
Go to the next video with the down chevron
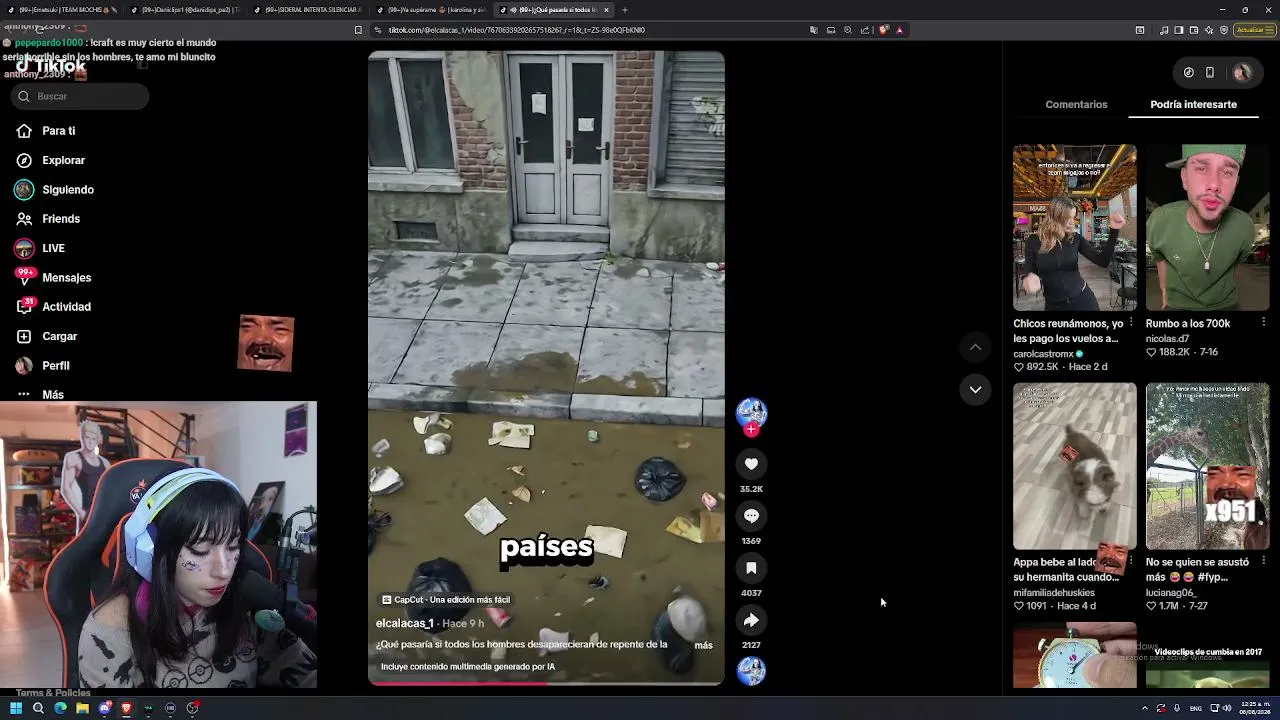tap(975, 389)
